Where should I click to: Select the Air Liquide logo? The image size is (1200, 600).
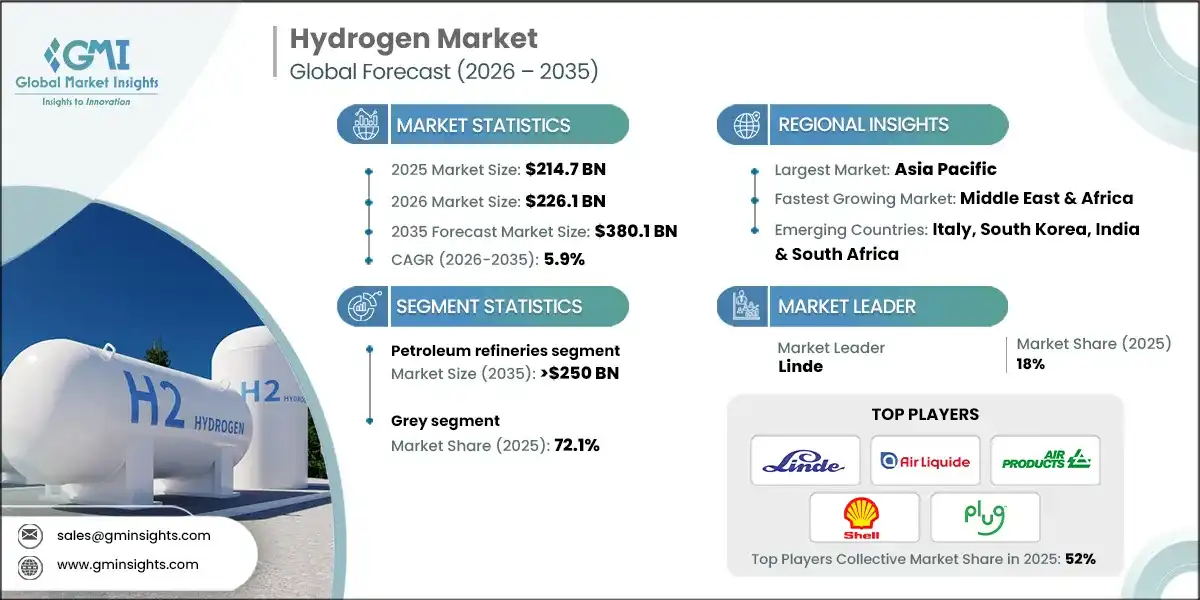point(925,461)
